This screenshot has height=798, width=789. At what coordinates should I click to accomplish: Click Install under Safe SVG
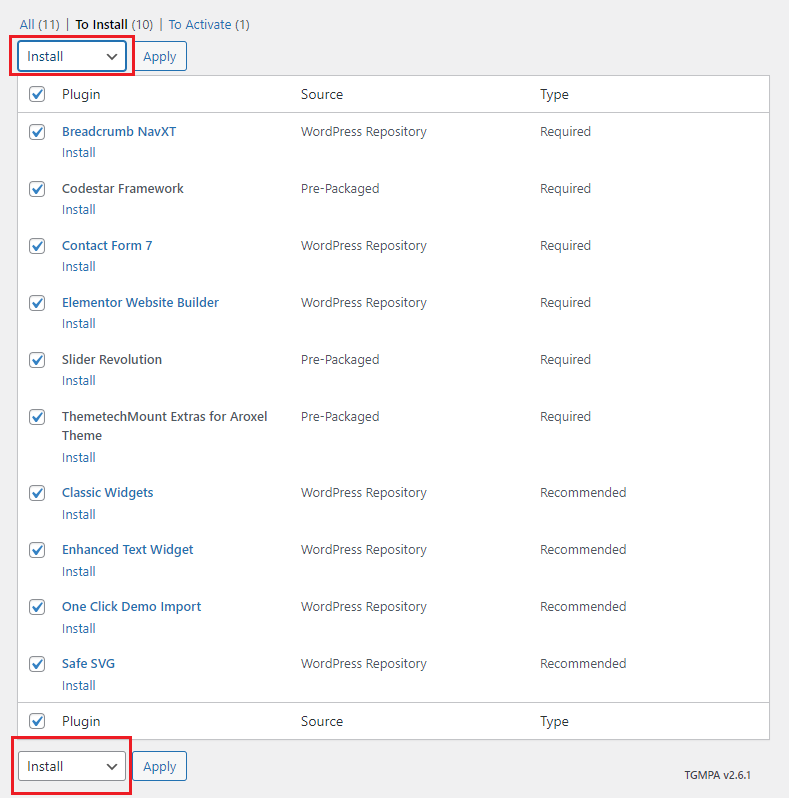pyautogui.click(x=79, y=685)
